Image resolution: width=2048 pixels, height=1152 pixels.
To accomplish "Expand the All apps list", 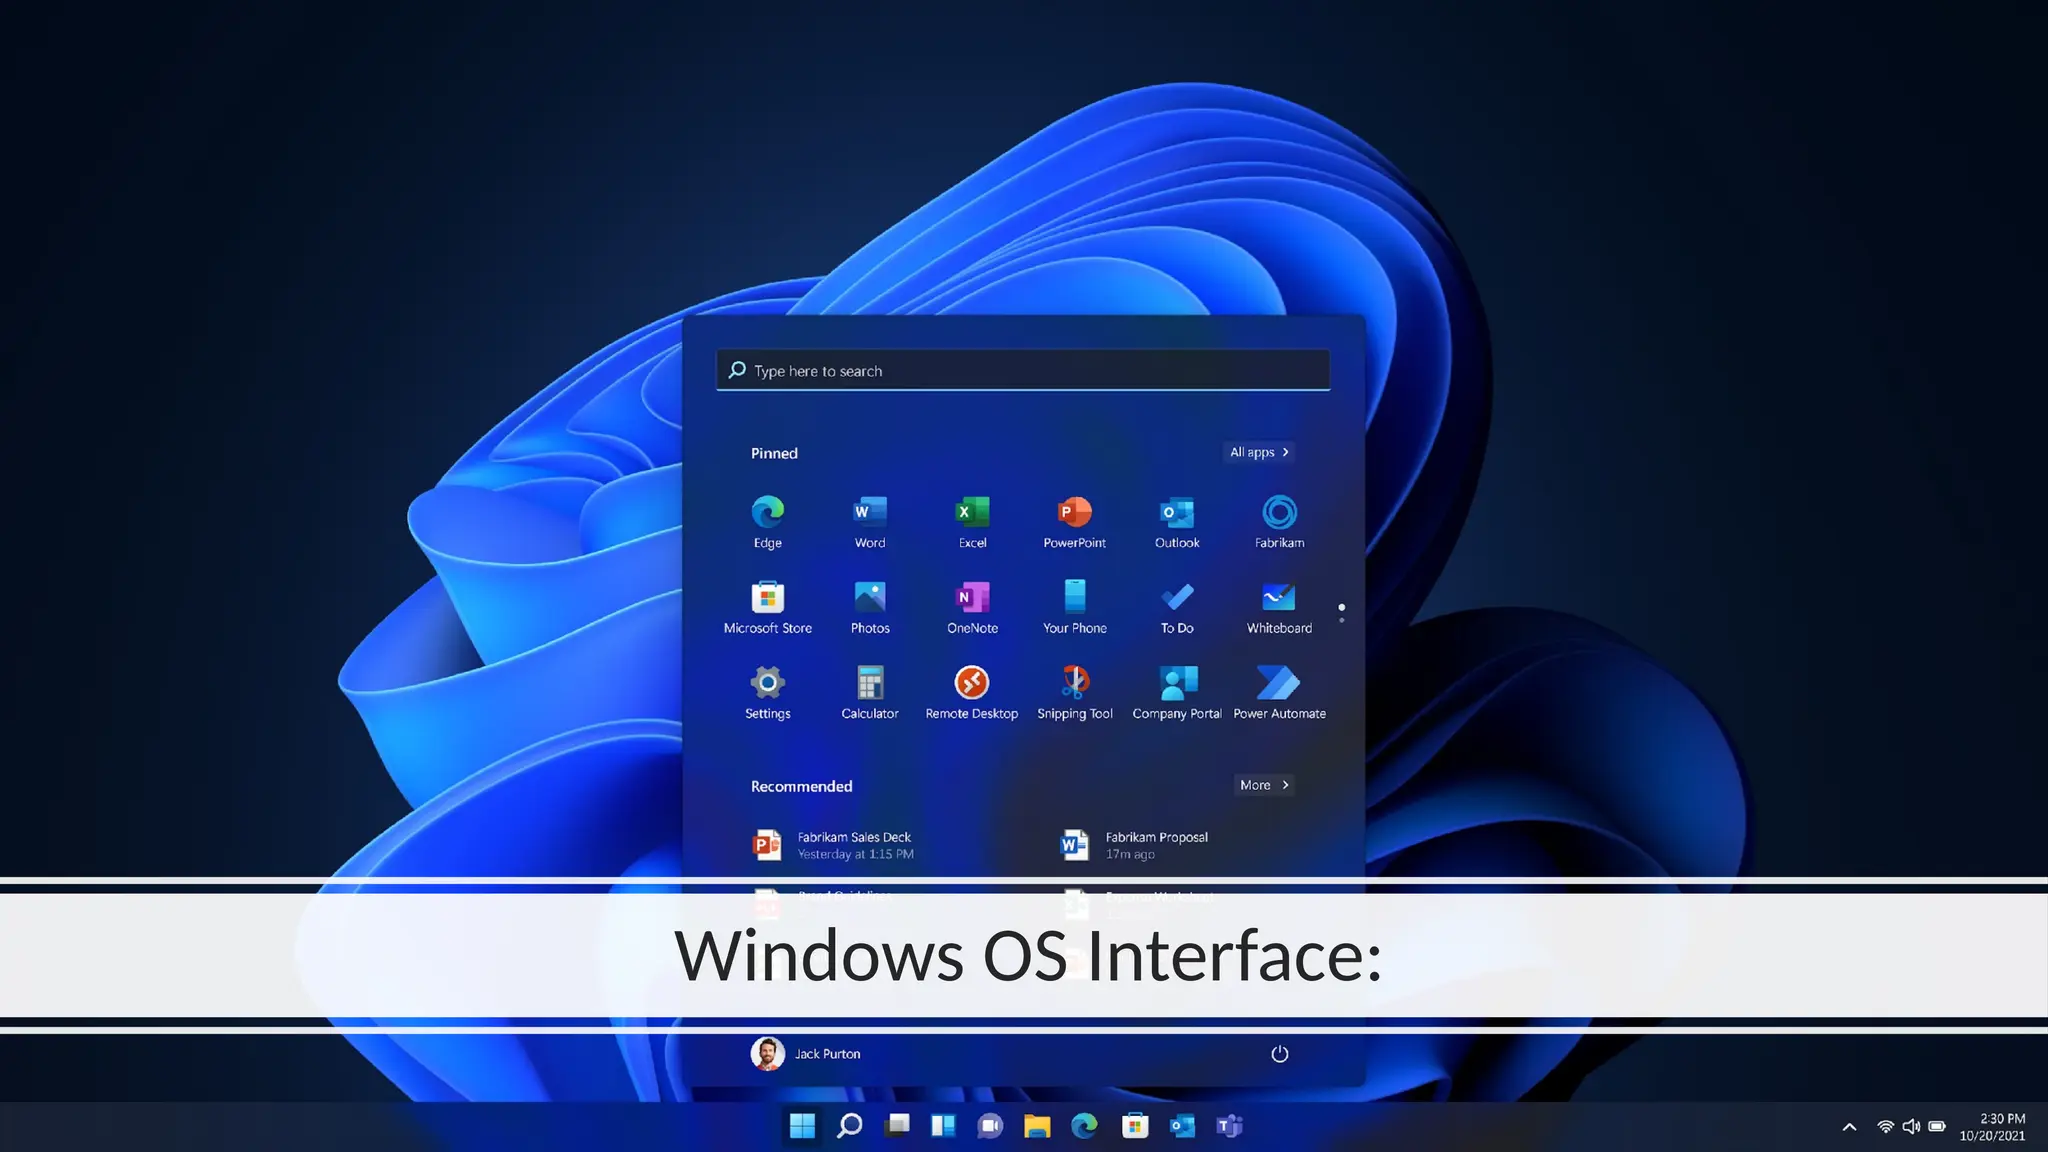I will 1259,452.
